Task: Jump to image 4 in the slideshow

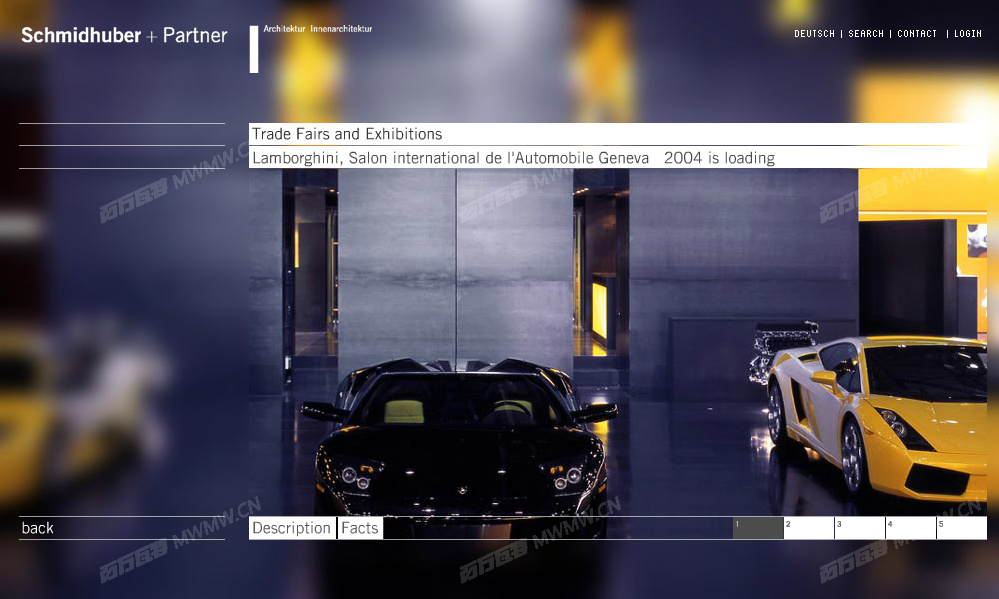Action: (x=911, y=528)
